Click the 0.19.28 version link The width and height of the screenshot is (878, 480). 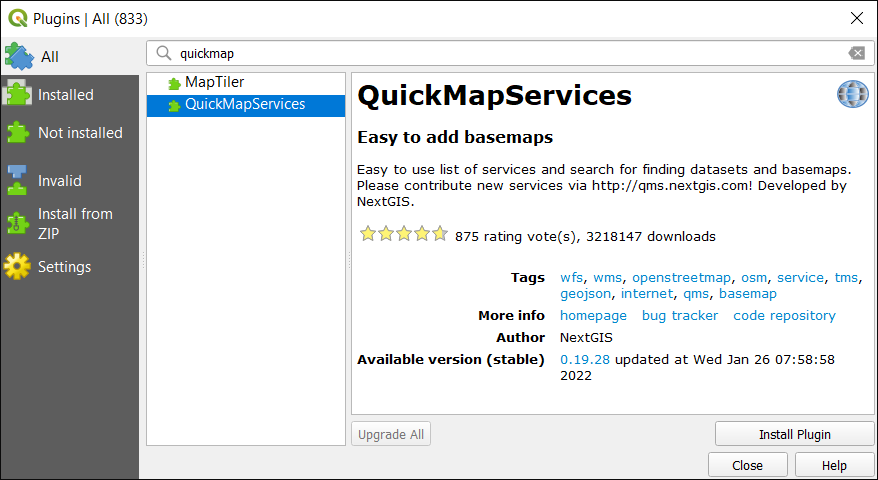(585, 360)
